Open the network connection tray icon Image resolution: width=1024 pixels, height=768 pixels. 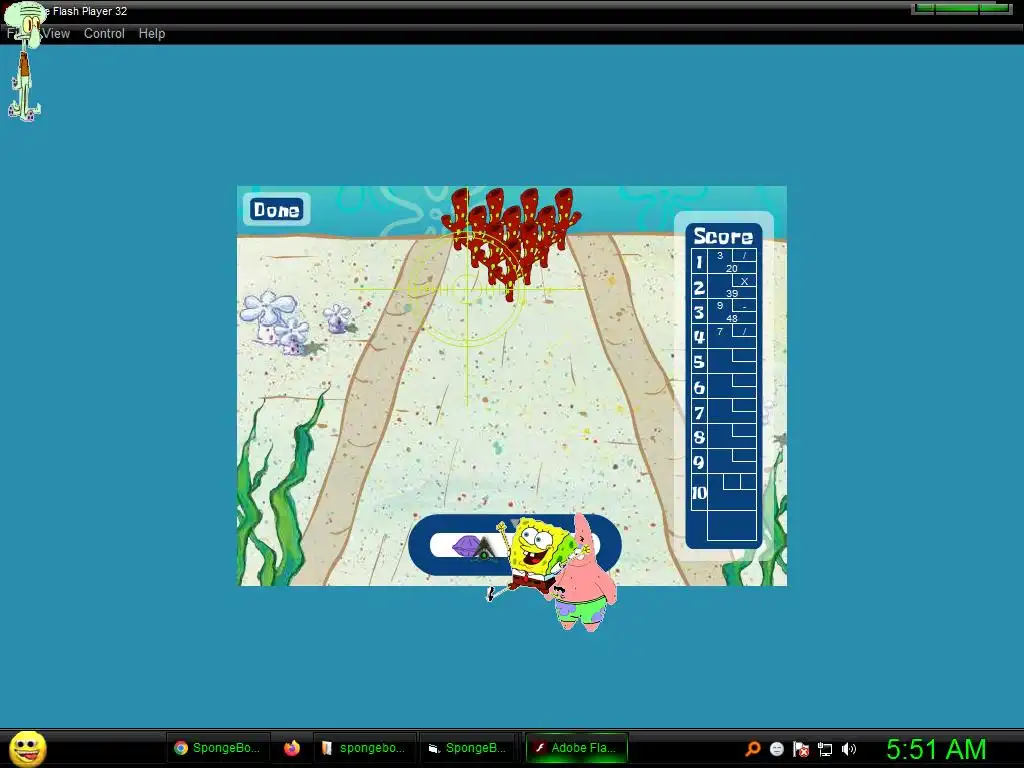(x=825, y=749)
